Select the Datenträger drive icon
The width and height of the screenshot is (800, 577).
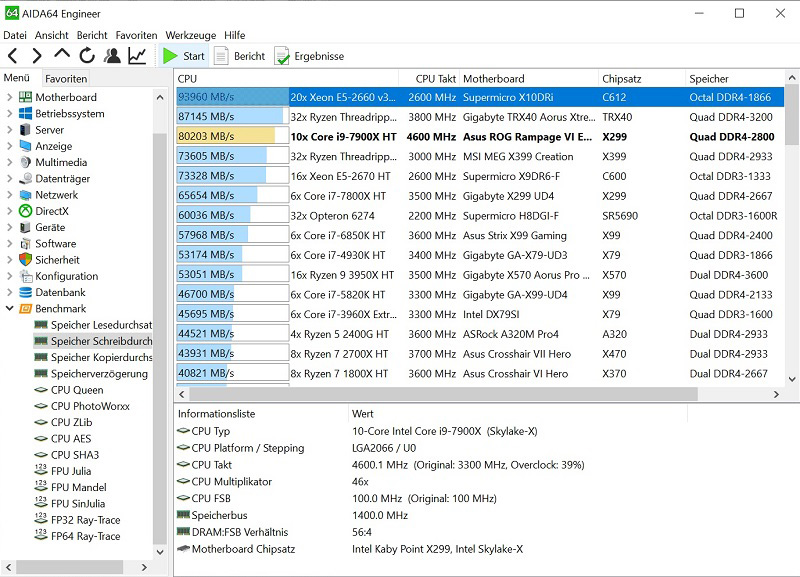tap(26, 179)
